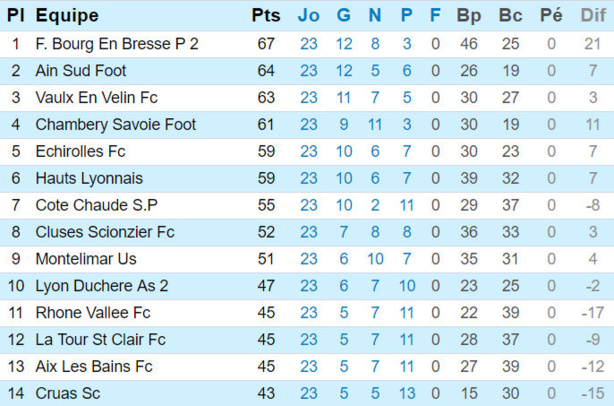Click the Cote Chaude S.P team name
The width and height of the screenshot is (614, 406).
[96, 205]
